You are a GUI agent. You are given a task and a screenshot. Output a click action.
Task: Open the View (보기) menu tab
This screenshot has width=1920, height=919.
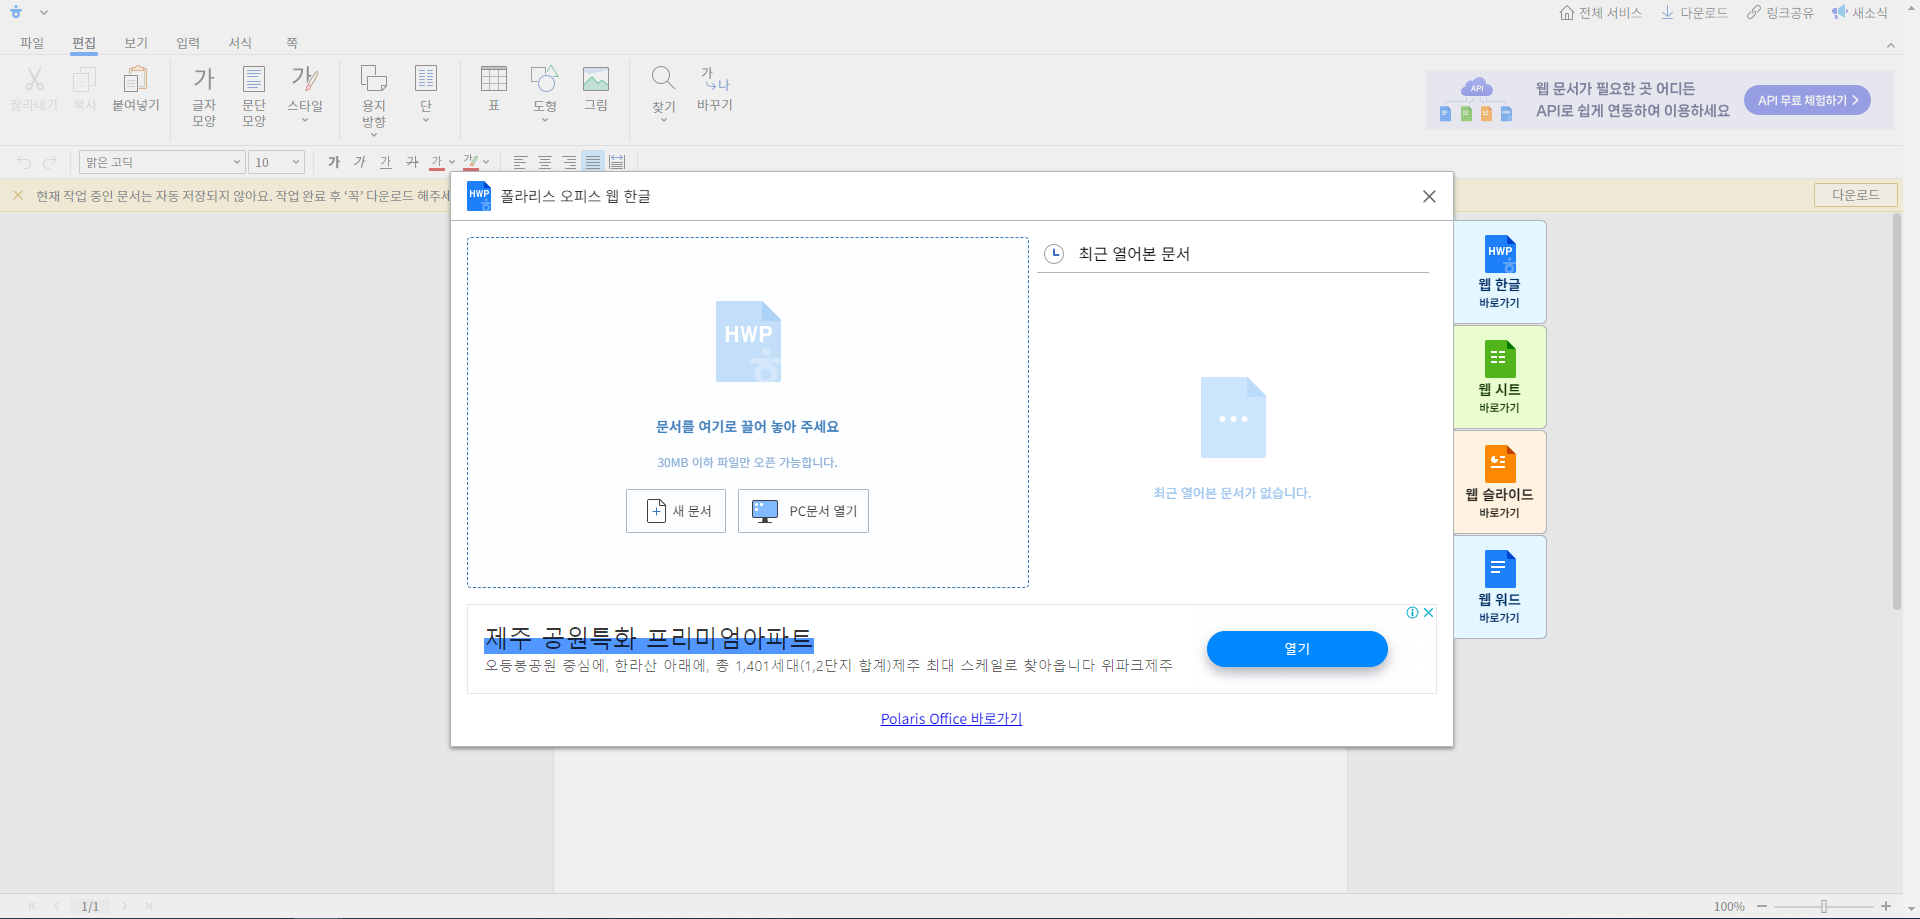(x=136, y=43)
